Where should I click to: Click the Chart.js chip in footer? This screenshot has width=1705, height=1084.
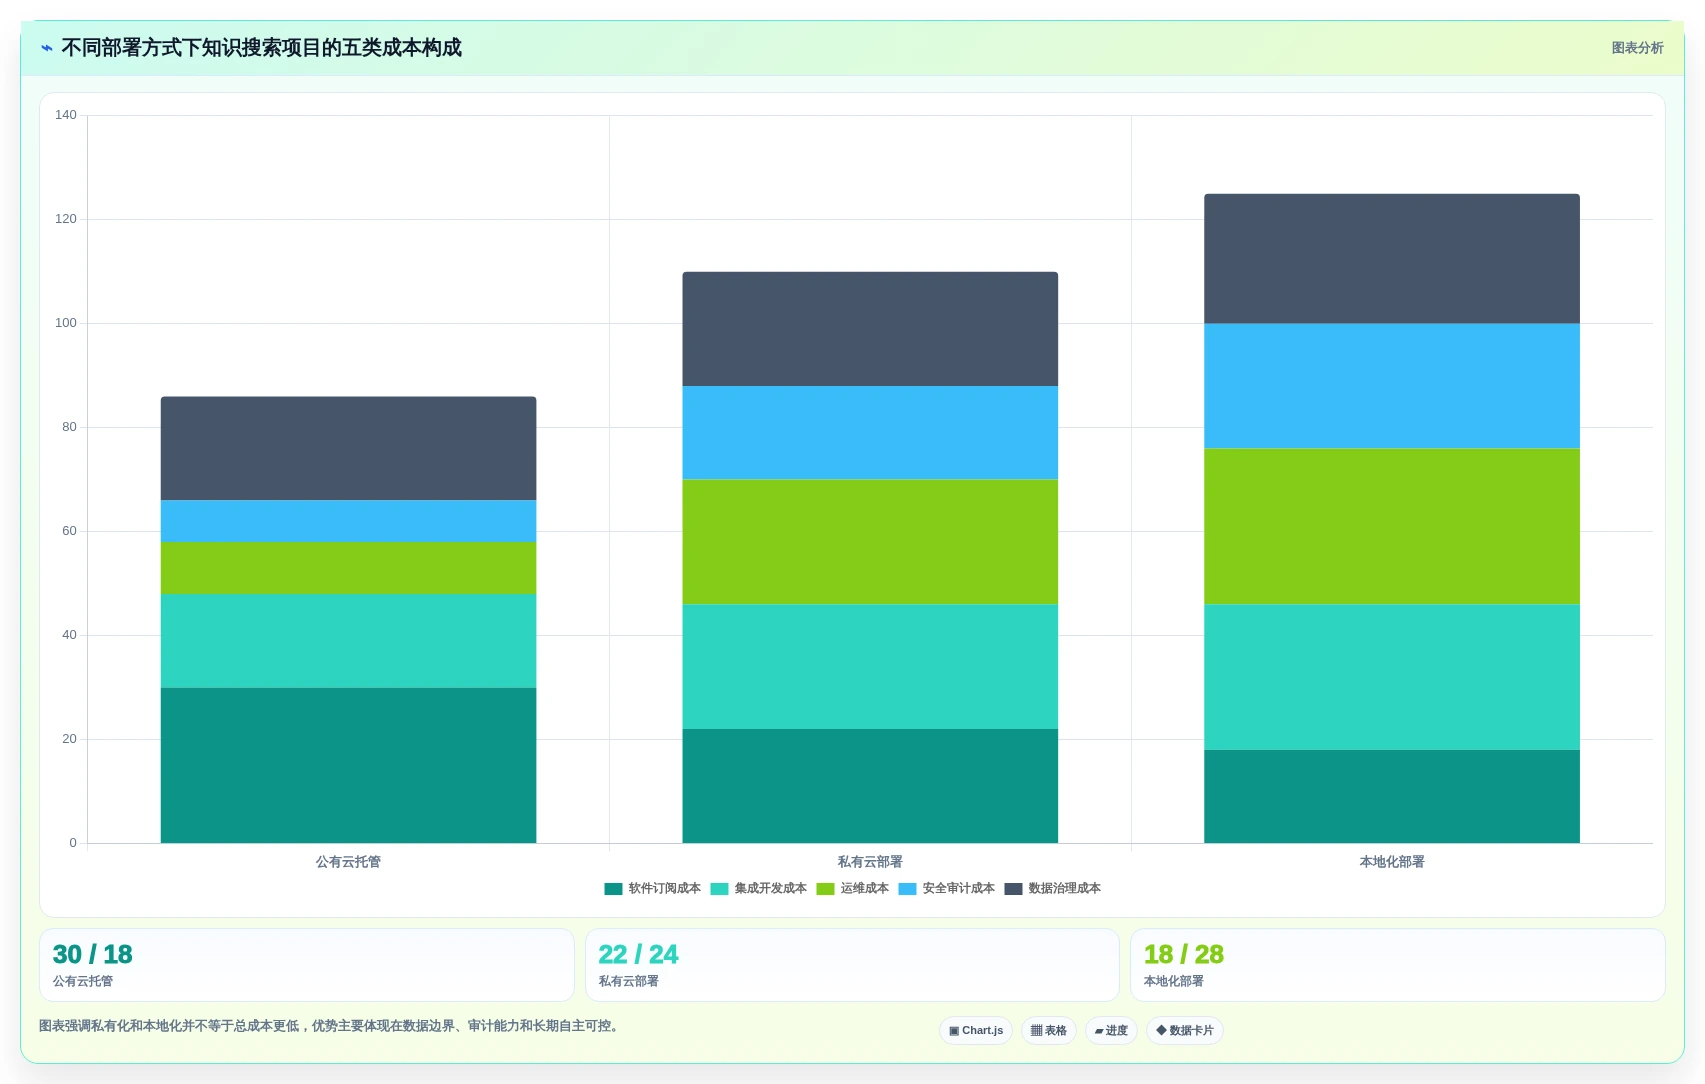pyautogui.click(x=976, y=1031)
